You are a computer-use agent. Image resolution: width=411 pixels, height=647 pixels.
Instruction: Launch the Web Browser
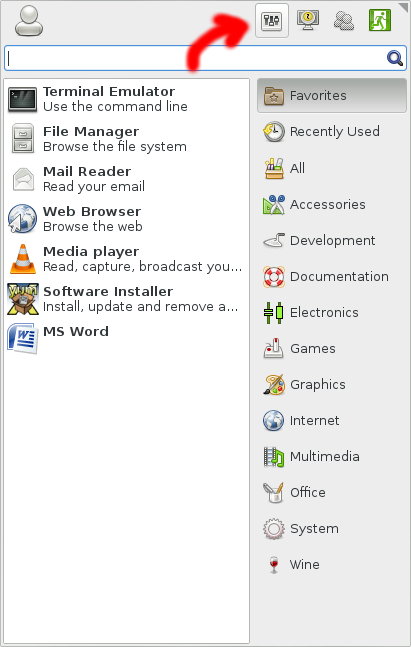[126, 219]
